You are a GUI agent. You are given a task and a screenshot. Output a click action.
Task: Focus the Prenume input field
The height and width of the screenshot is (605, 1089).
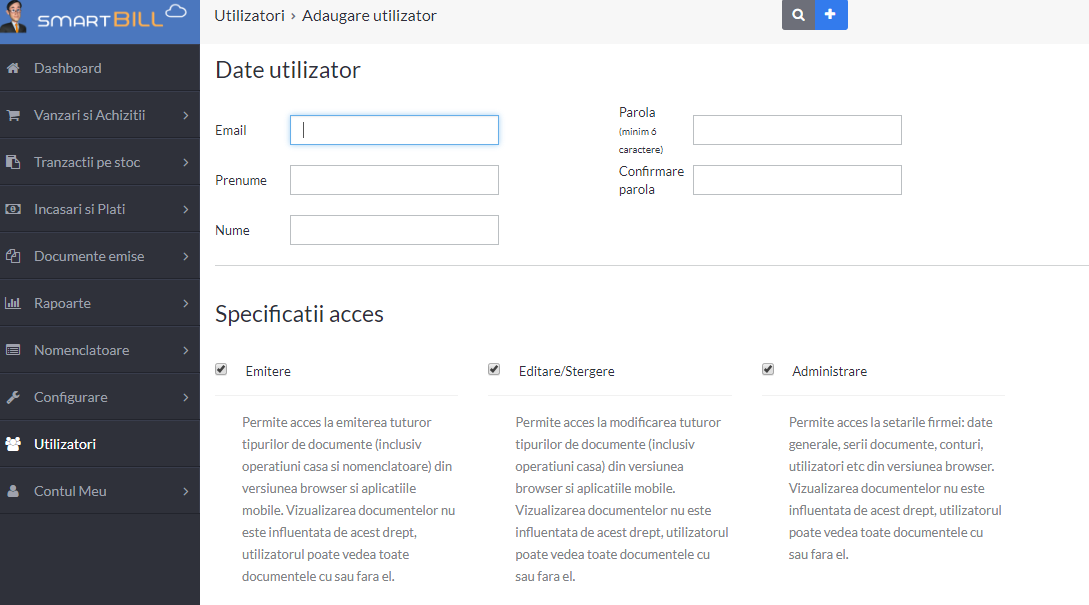[394, 180]
